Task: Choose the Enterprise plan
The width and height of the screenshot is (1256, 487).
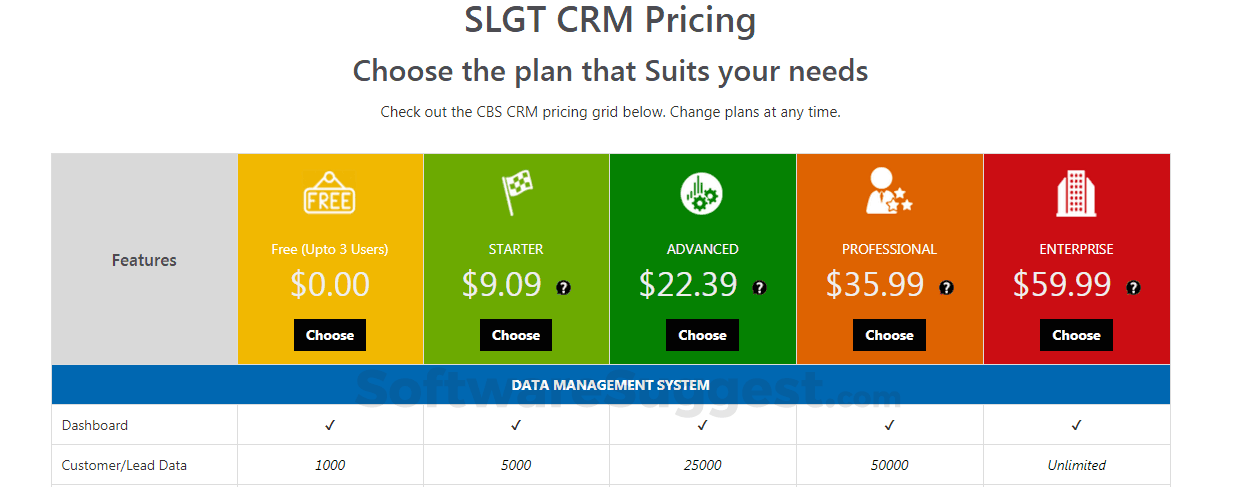Action: [x=1076, y=335]
